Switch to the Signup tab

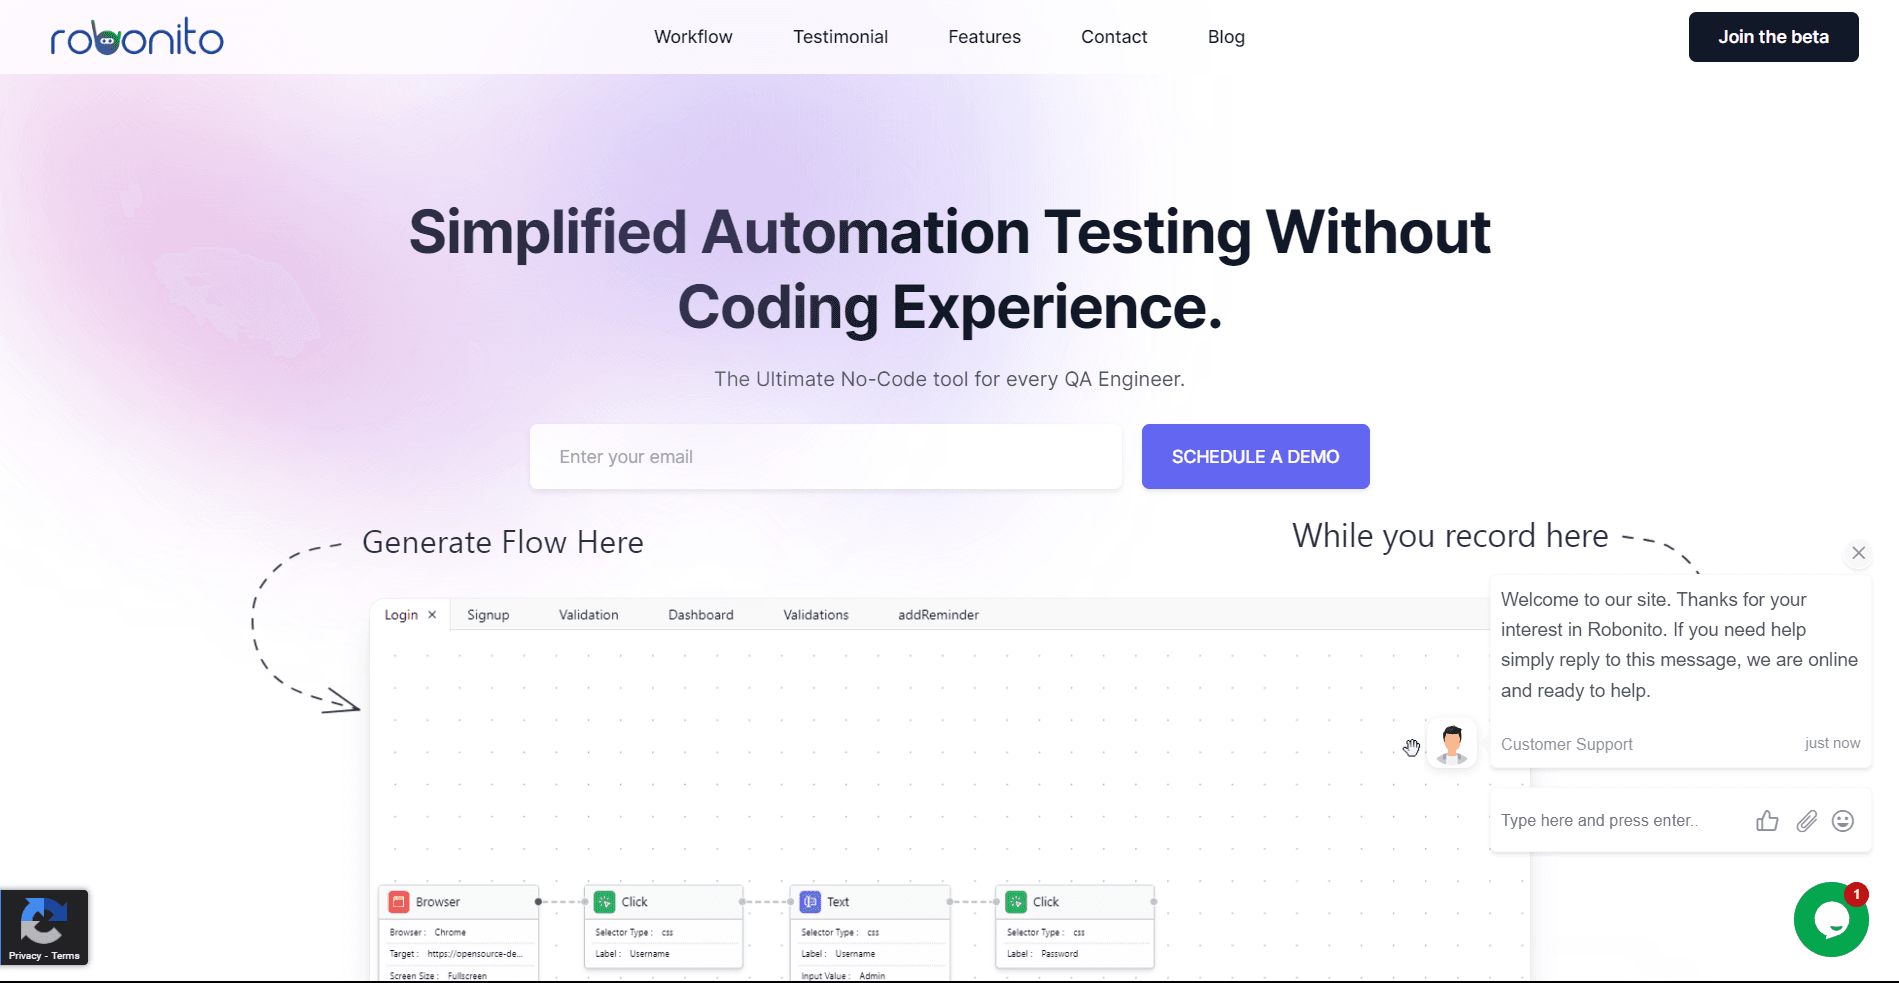488,615
